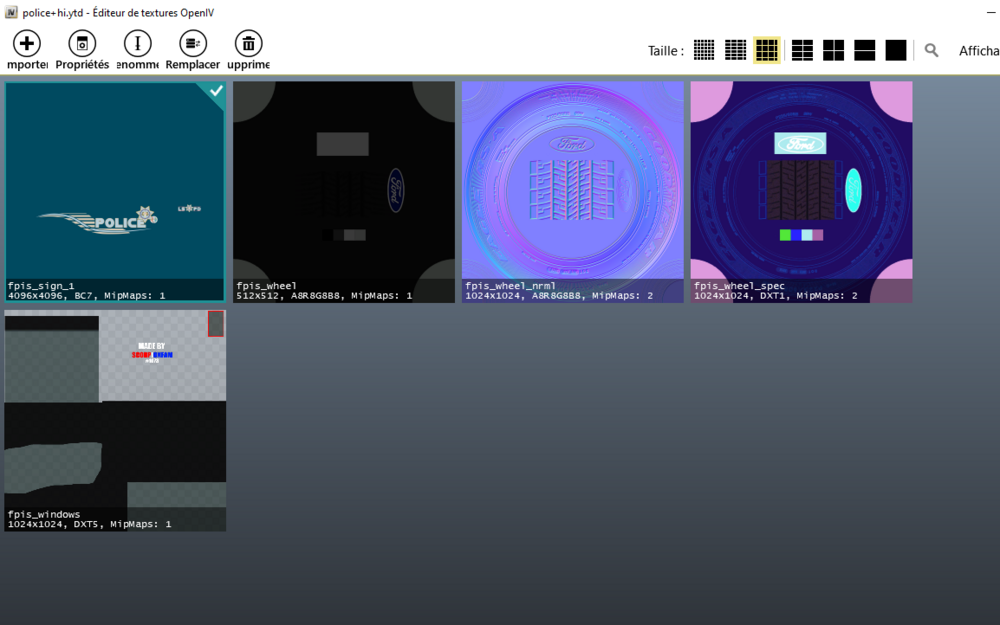The height and width of the screenshot is (625, 1000).
Task: Pick the four-tile thumbnail layout icon
Action: click(x=833, y=49)
